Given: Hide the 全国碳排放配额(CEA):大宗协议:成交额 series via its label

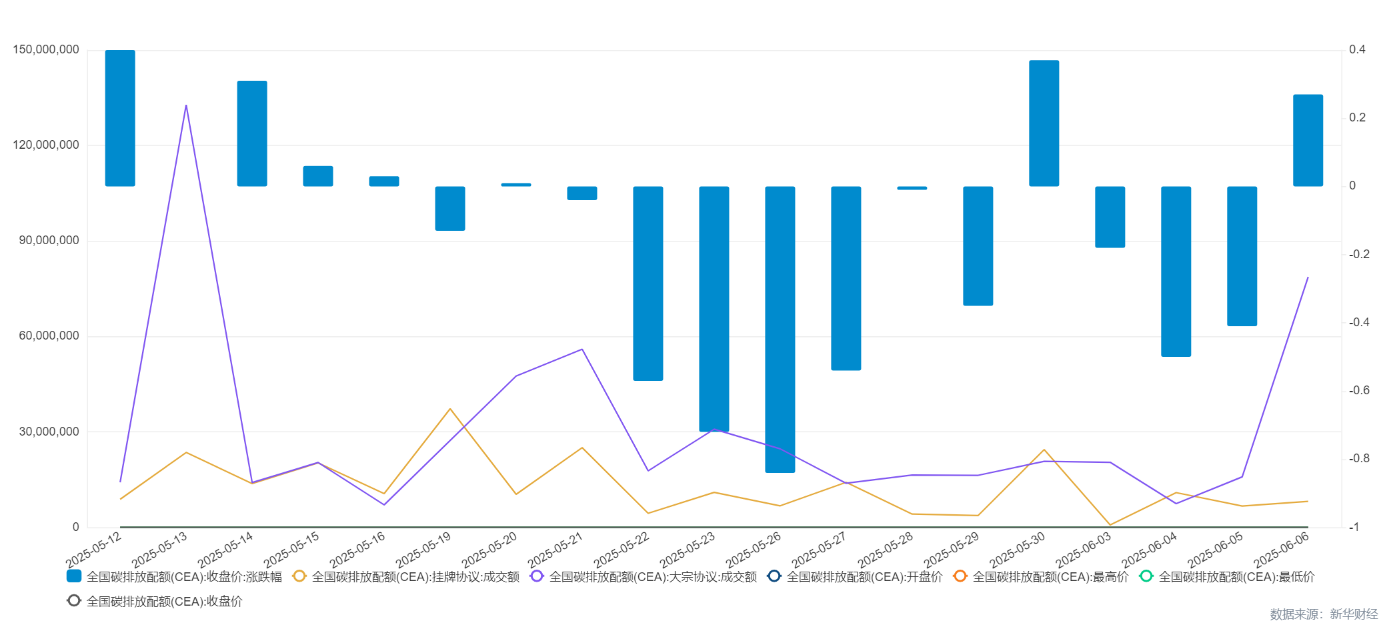Looking at the screenshot, I should (652, 577).
